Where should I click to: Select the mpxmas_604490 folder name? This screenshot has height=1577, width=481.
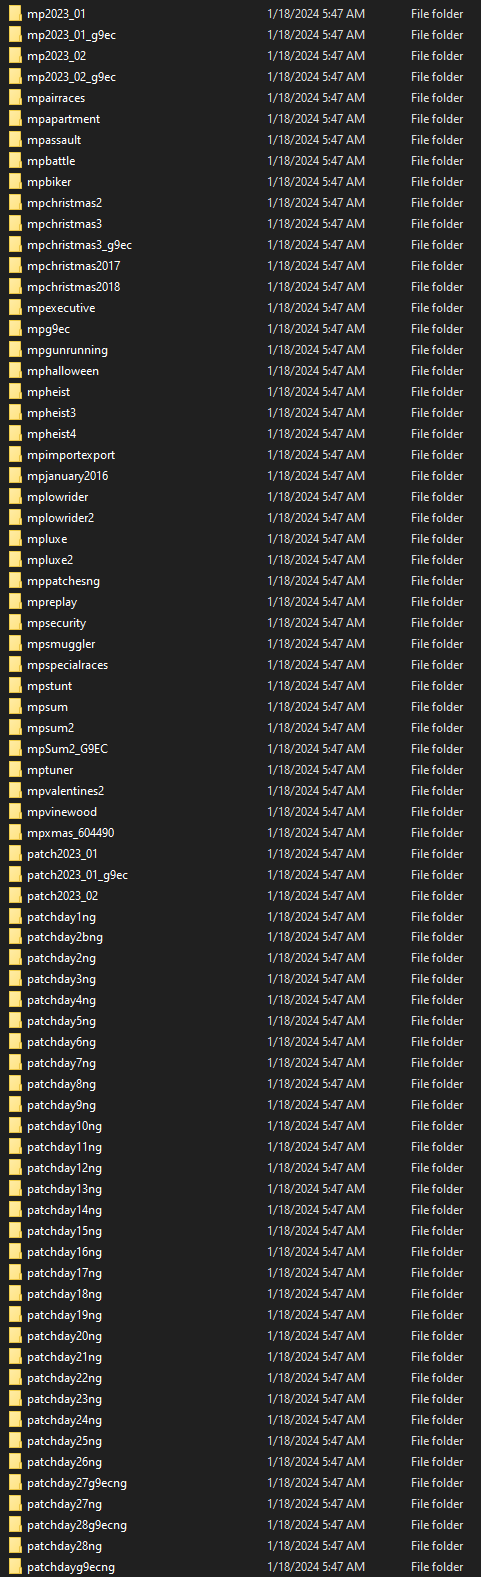coord(70,833)
